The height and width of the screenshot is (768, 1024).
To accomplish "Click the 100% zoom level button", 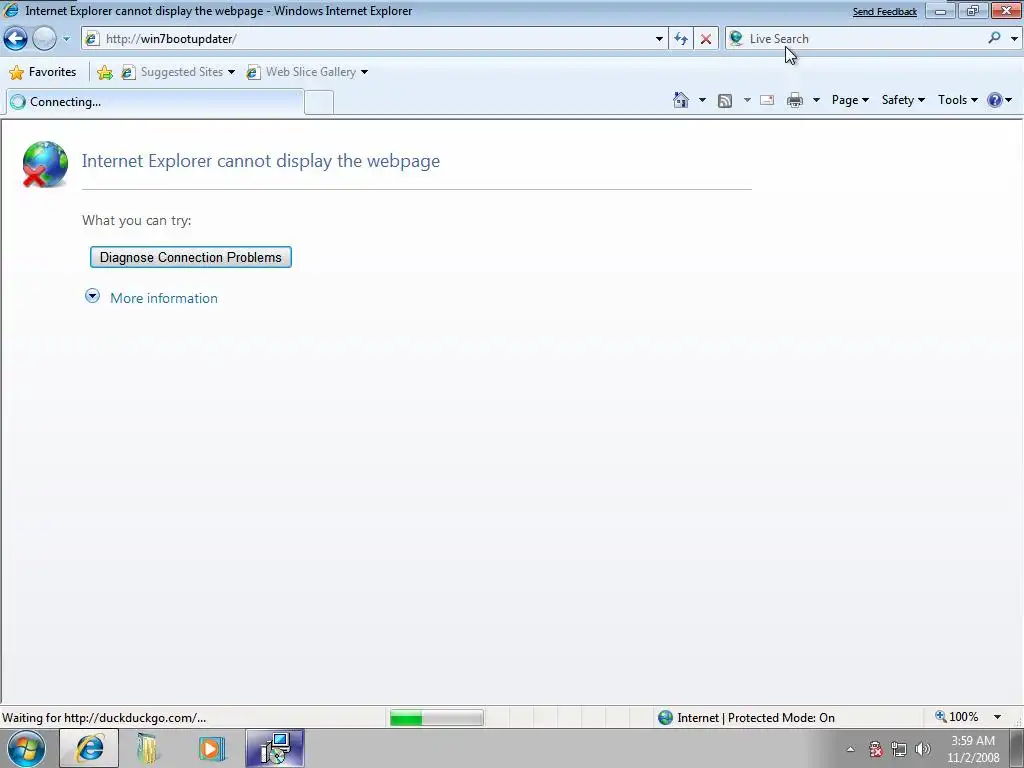I will [x=957, y=717].
